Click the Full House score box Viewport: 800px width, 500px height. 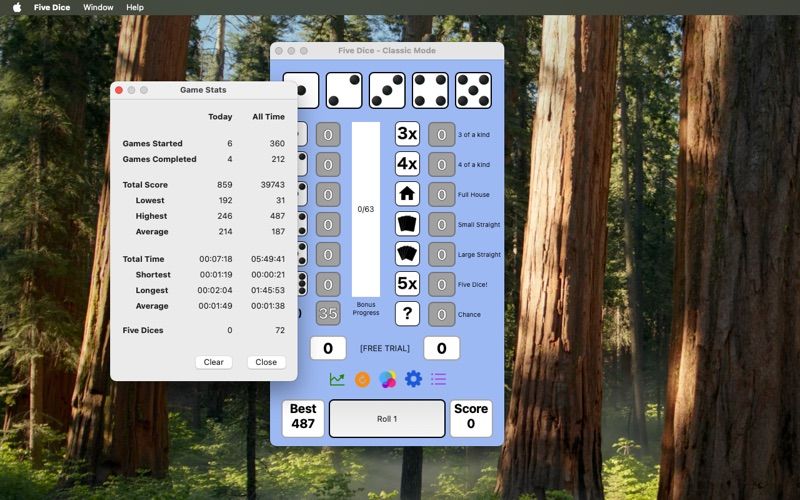pyautogui.click(x=441, y=194)
